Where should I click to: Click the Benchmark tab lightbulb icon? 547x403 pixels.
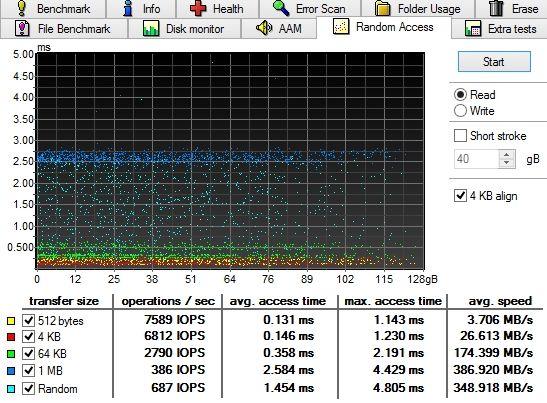point(21,8)
